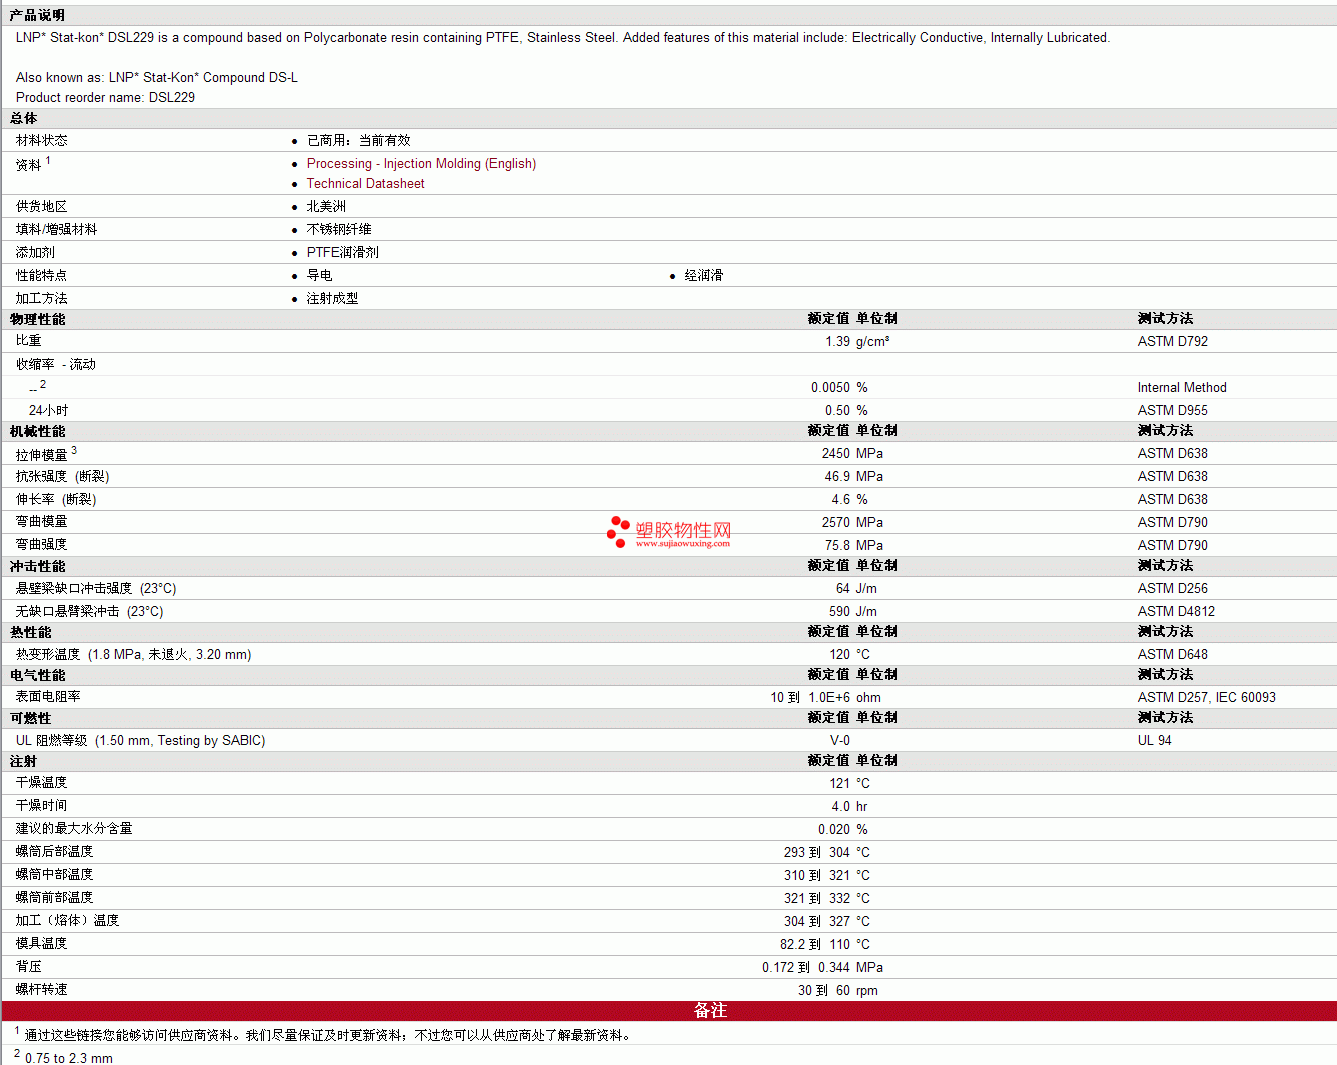Click the 螺筒后部温度 row label
1337x1065 pixels.
54,852
